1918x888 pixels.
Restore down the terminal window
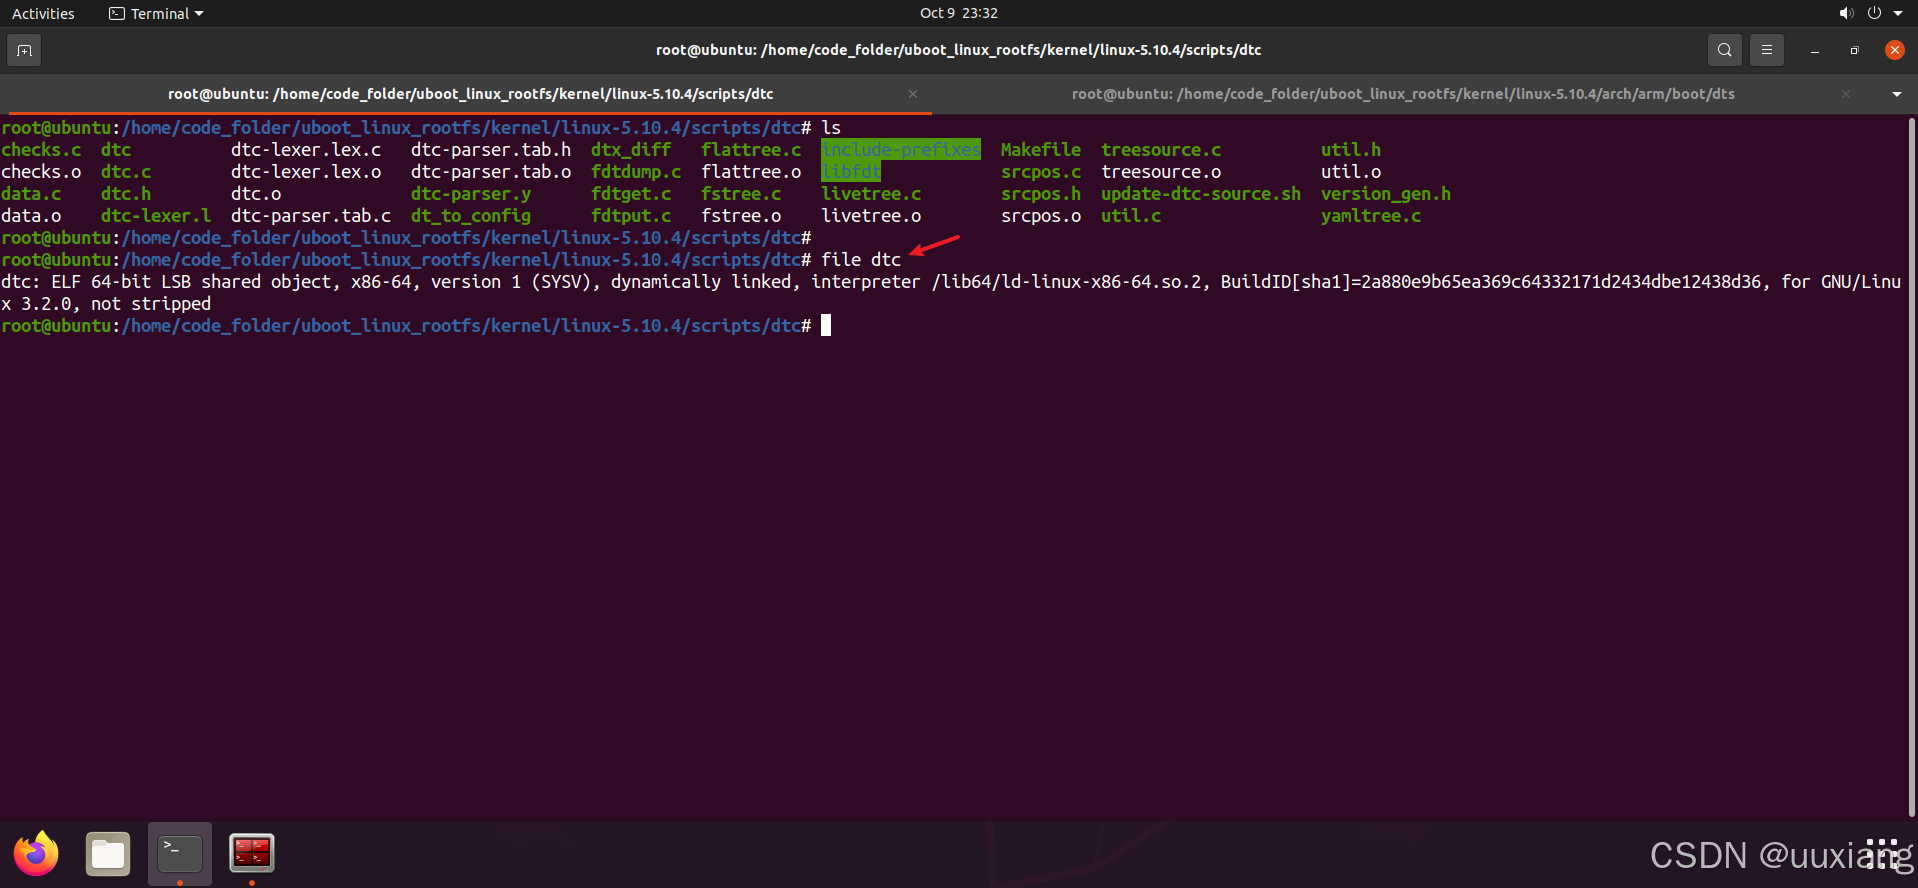[1855, 50]
